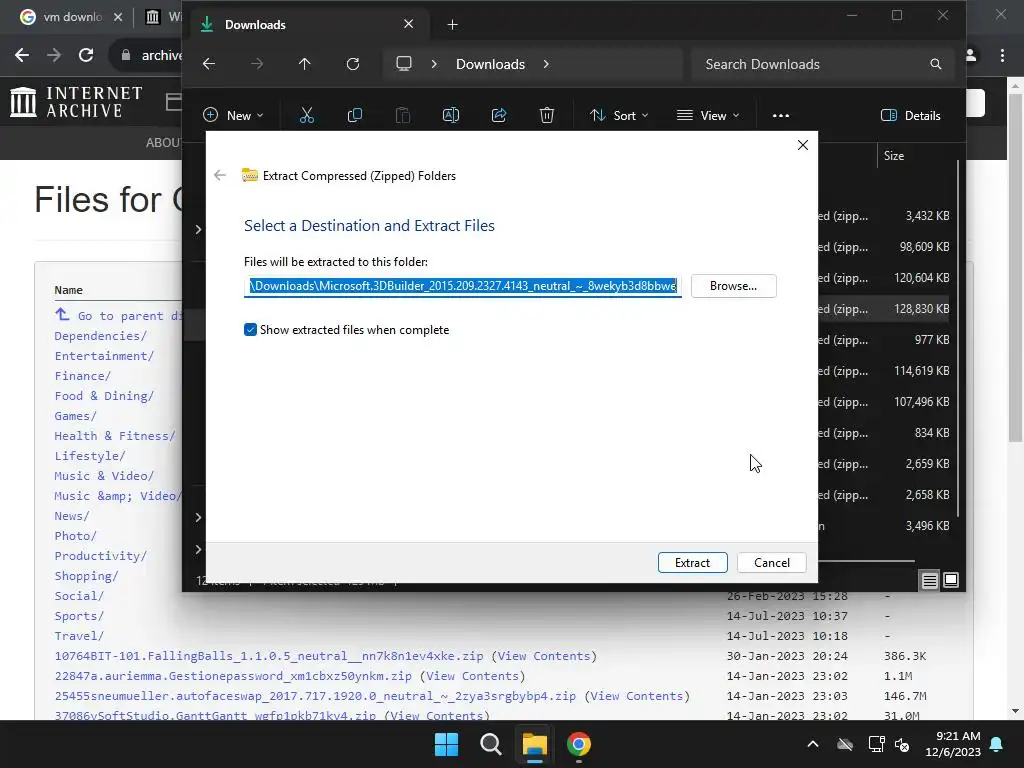Click the extraction destination path field

pos(463,286)
